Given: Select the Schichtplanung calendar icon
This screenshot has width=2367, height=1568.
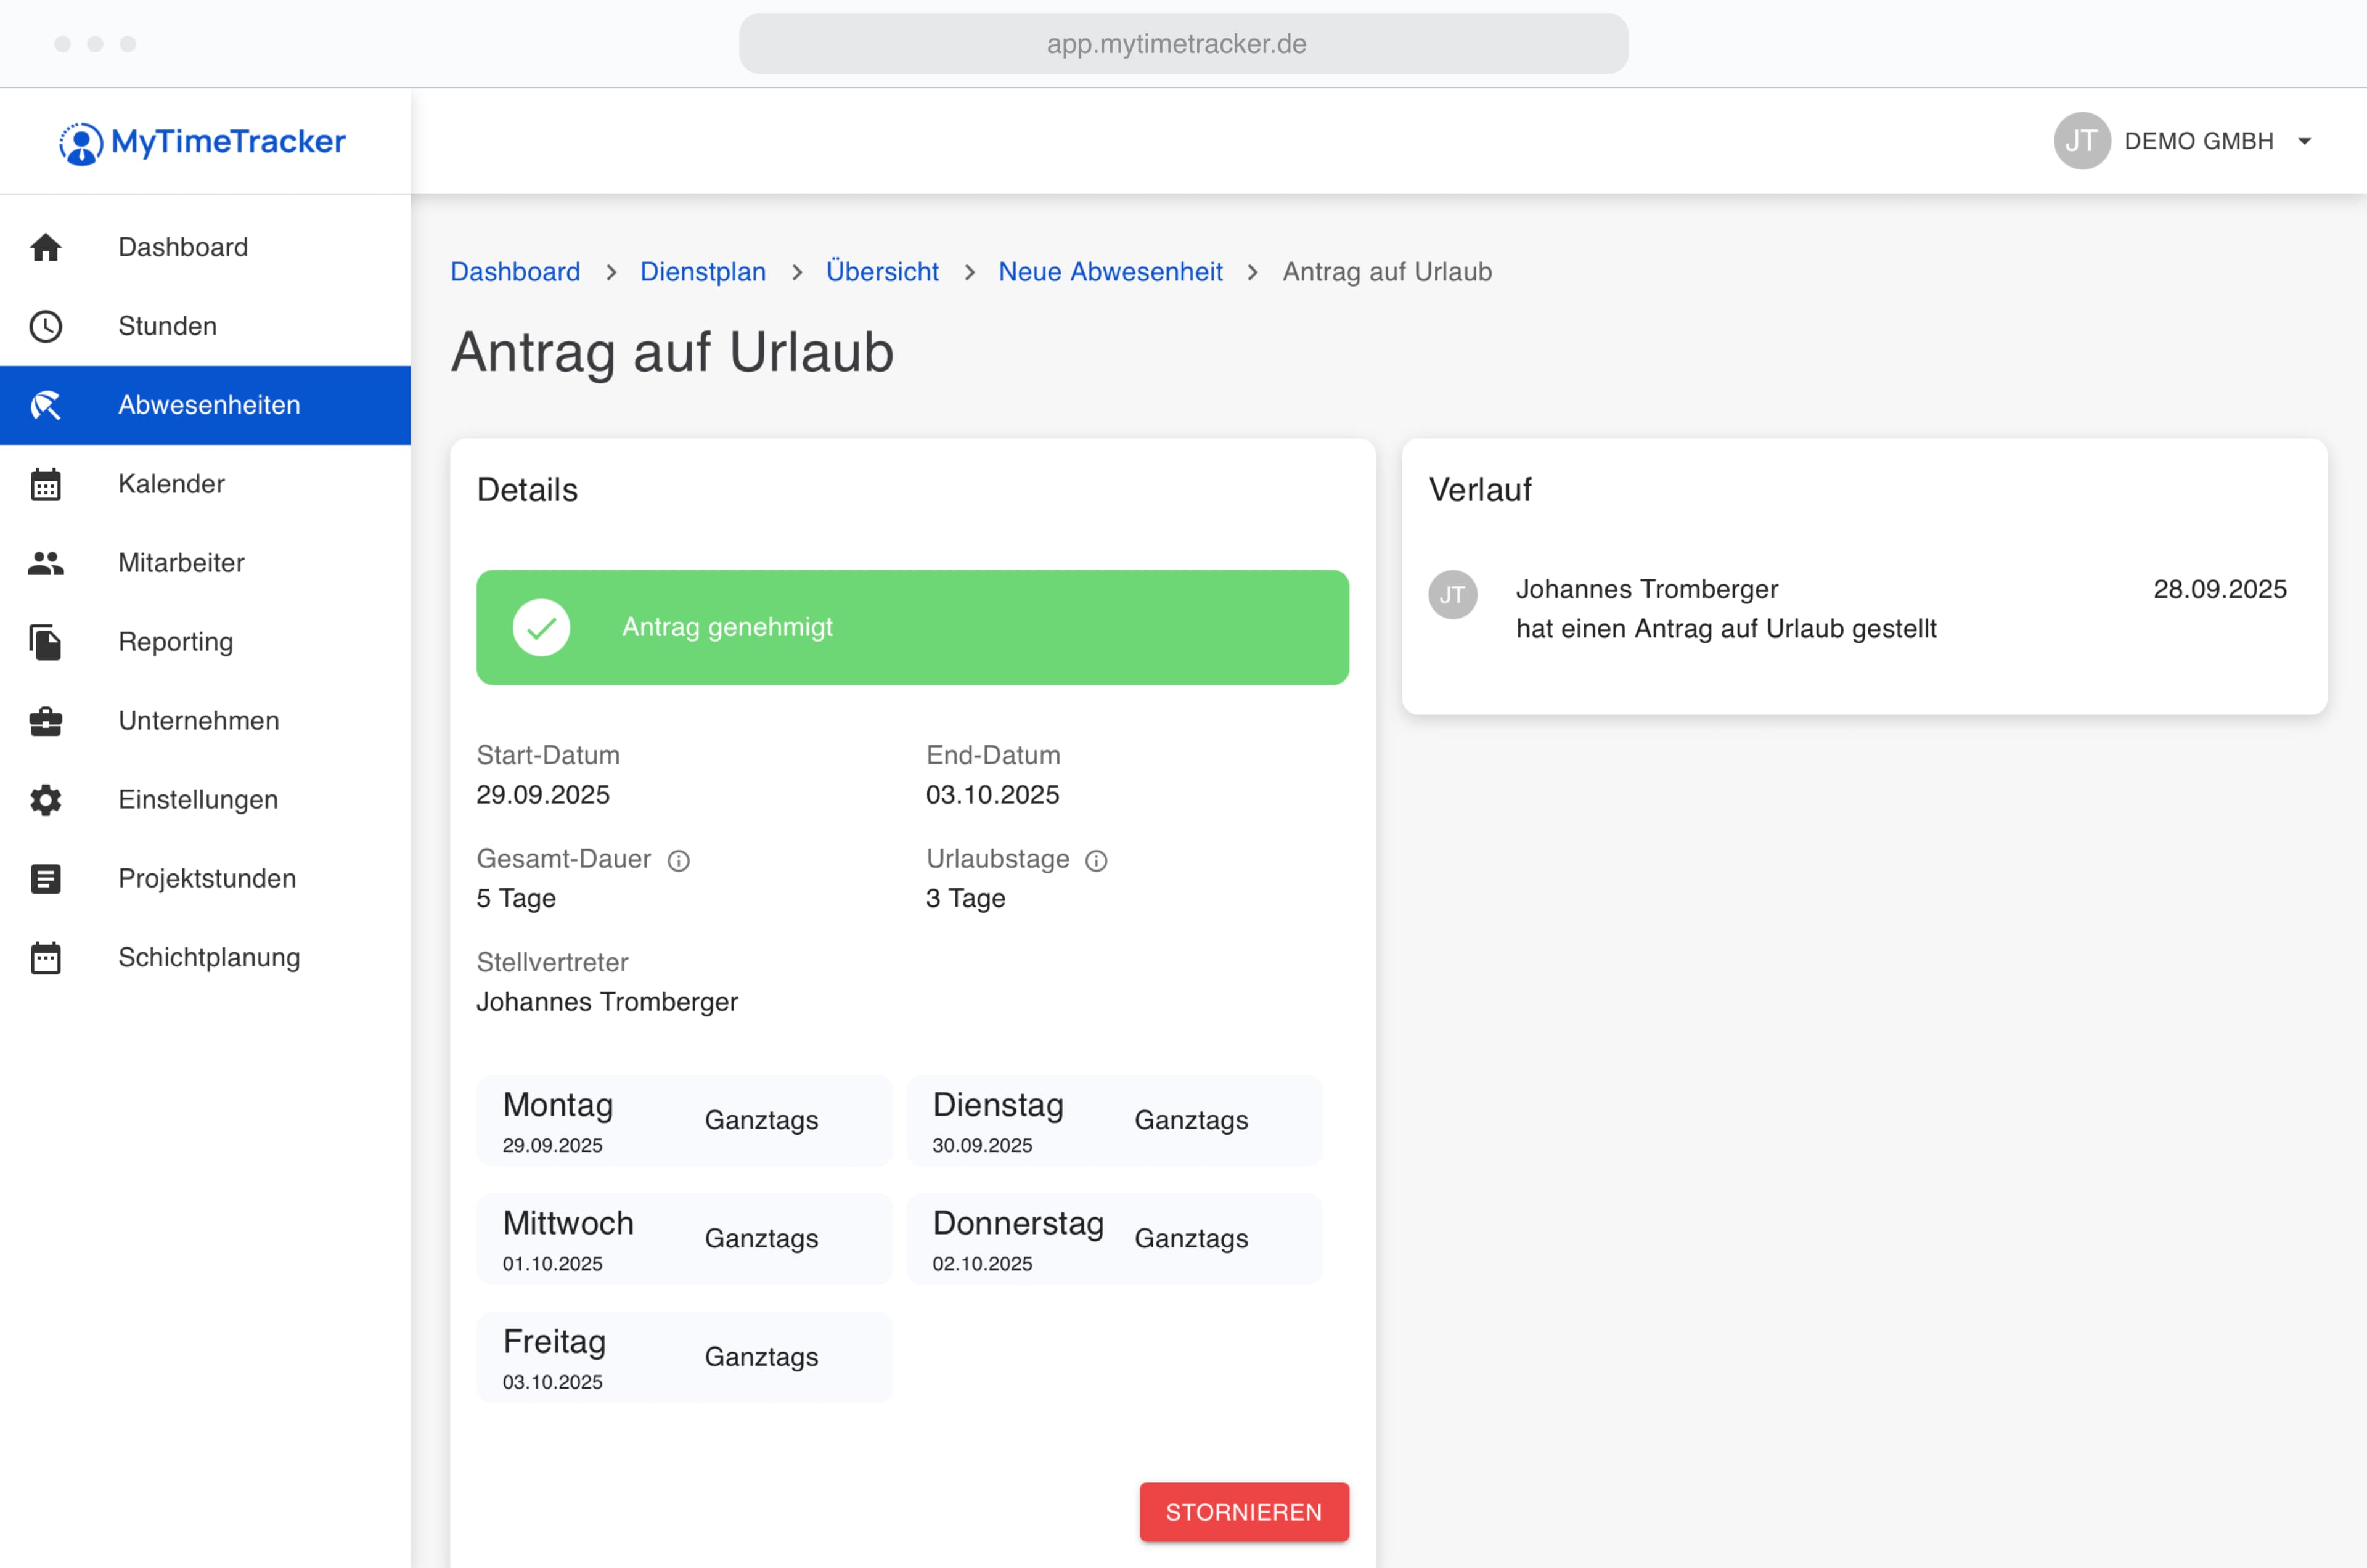Looking at the screenshot, I should click(x=46, y=957).
